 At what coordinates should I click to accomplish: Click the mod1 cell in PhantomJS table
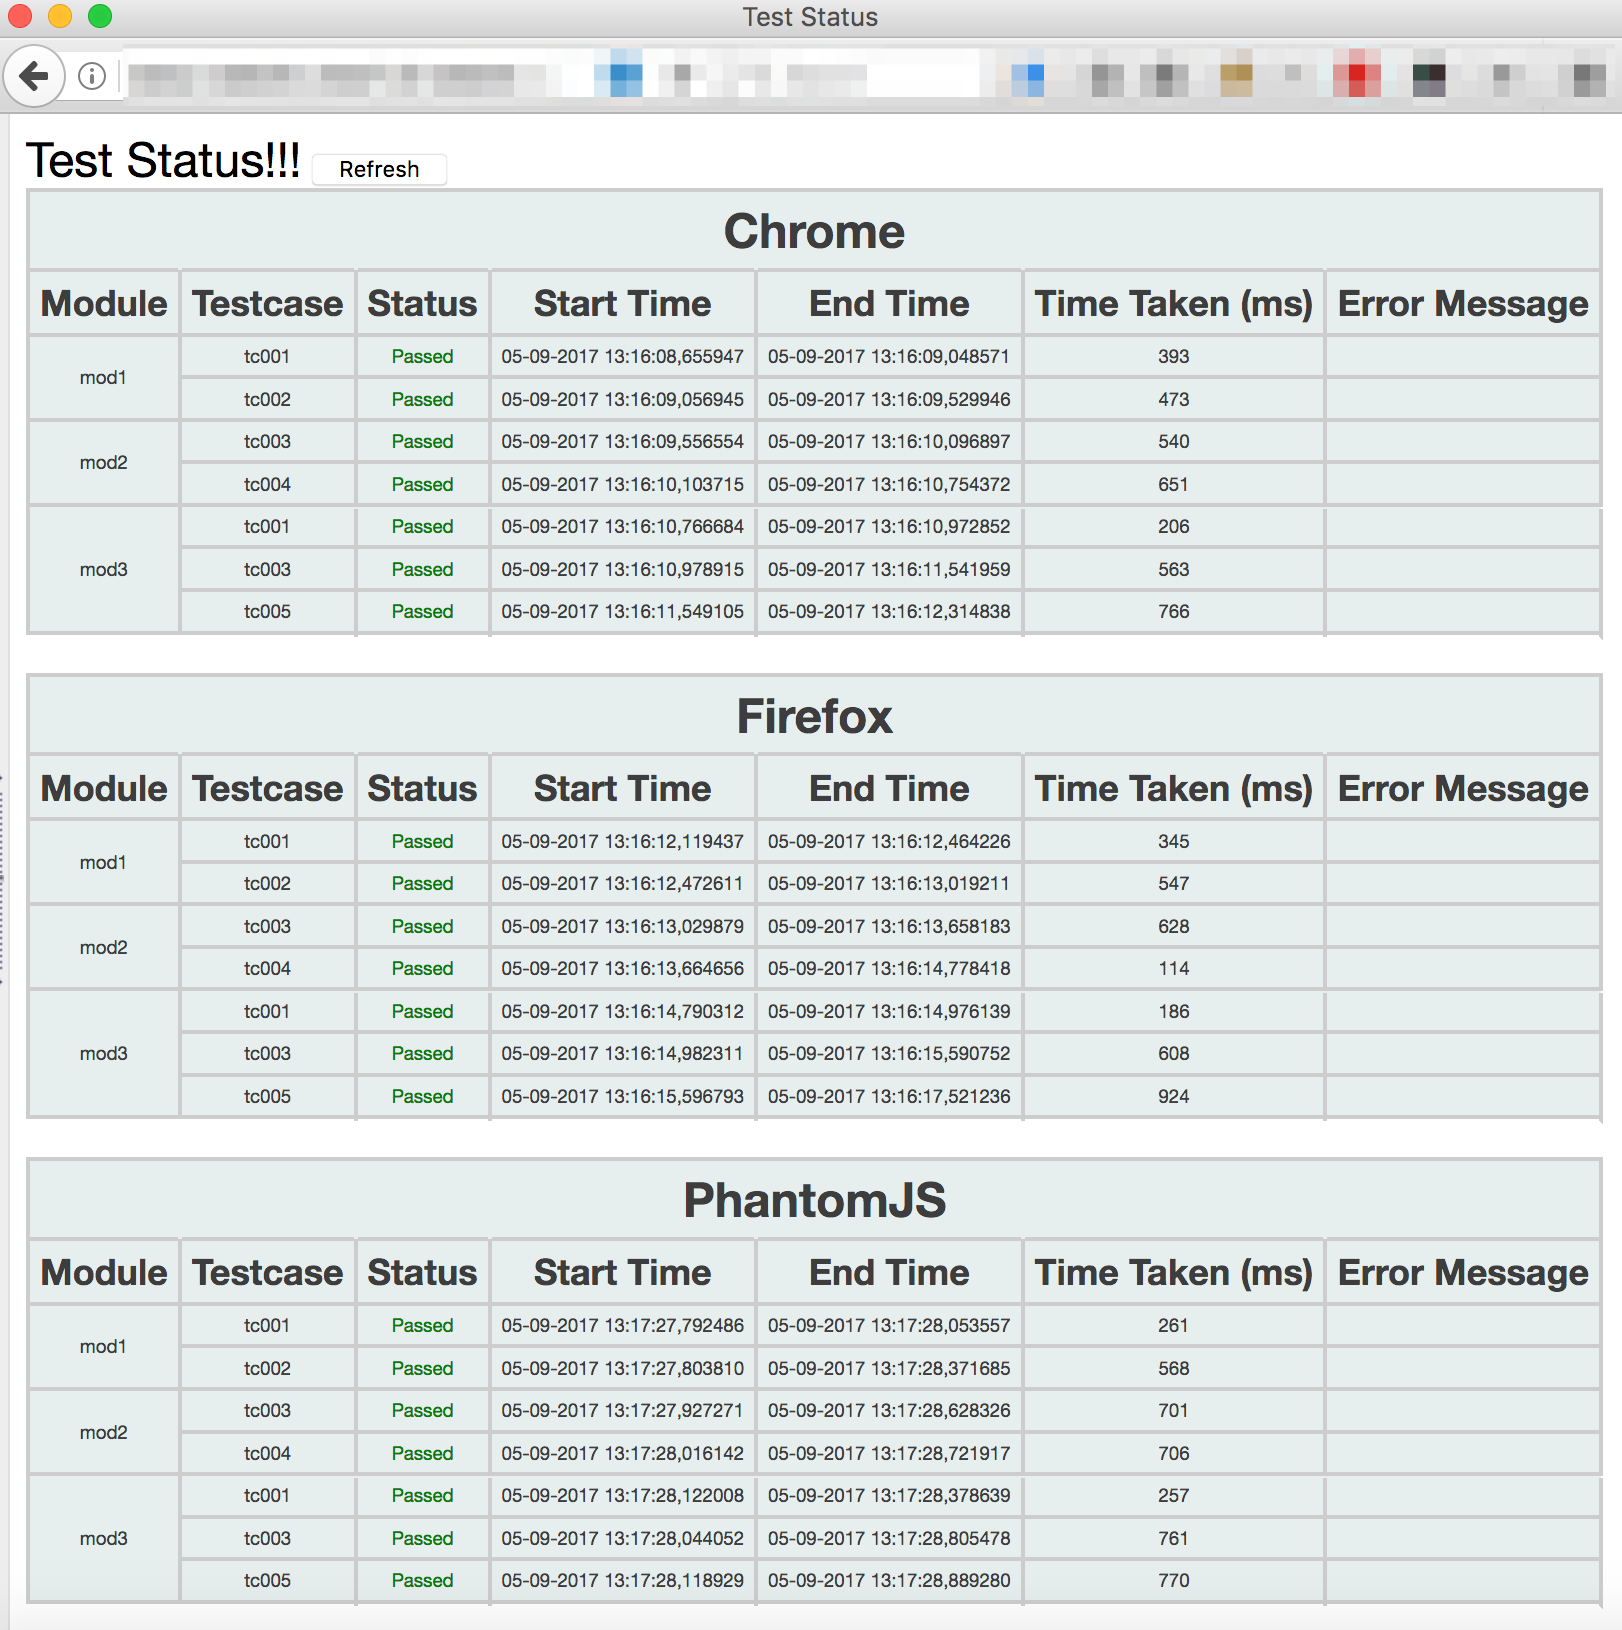point(104,1346)
